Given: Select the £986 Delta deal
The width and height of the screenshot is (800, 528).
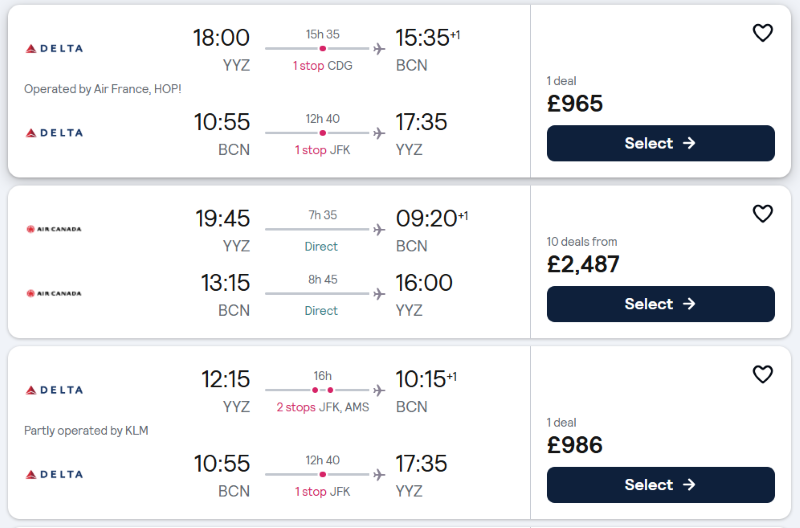Looking at the screenshot, I should pyautogui.click(x=661, y=485).
